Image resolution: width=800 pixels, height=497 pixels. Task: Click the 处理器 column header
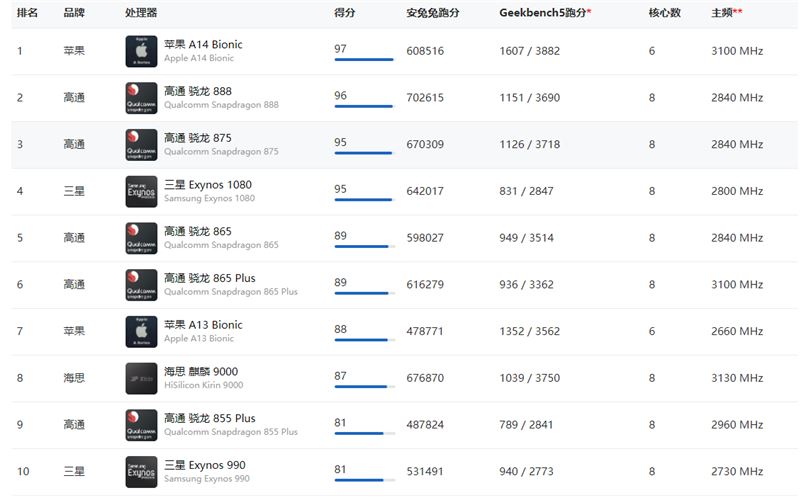coord(141,13)
